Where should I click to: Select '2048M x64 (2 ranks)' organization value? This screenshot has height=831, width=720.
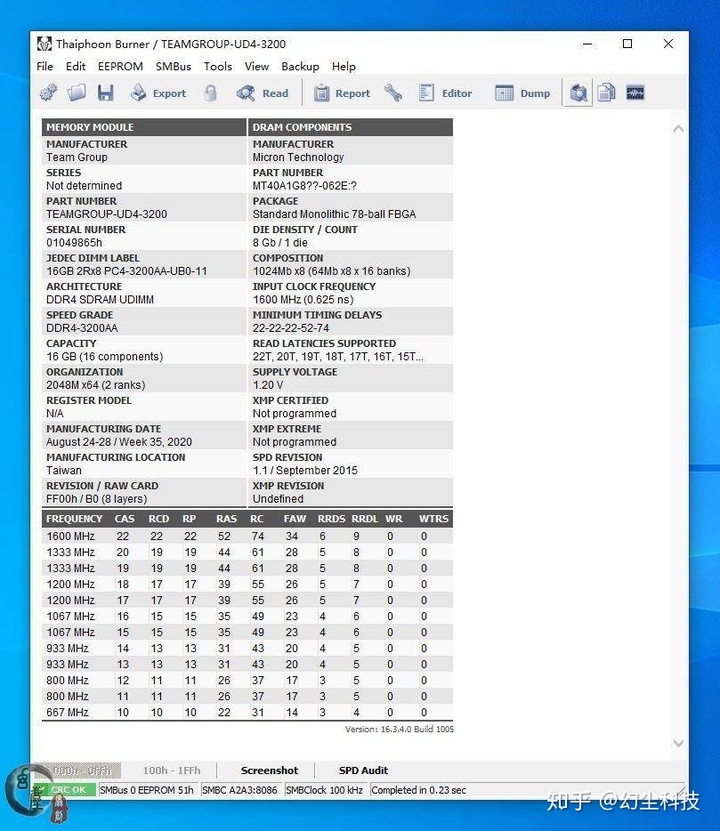click(x=95, y=385)
